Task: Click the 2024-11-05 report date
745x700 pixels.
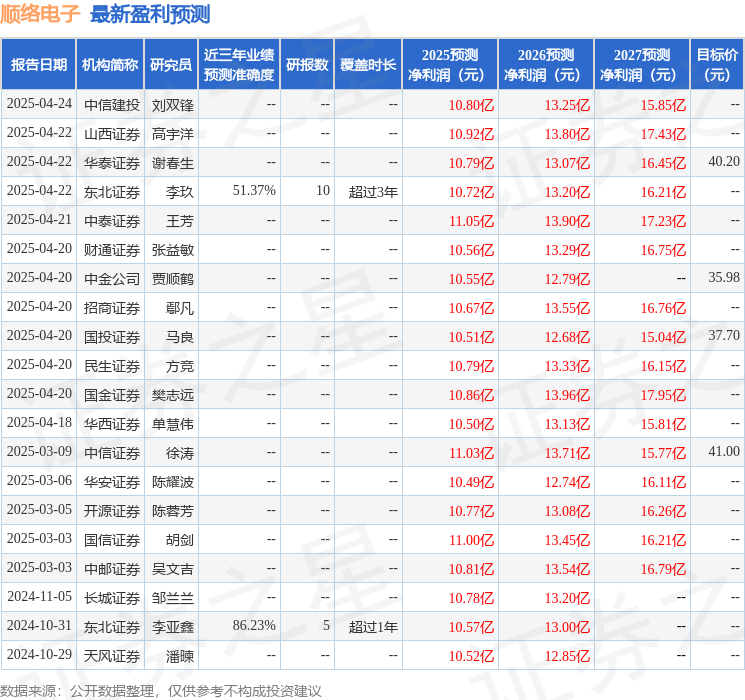Action: 39,596
